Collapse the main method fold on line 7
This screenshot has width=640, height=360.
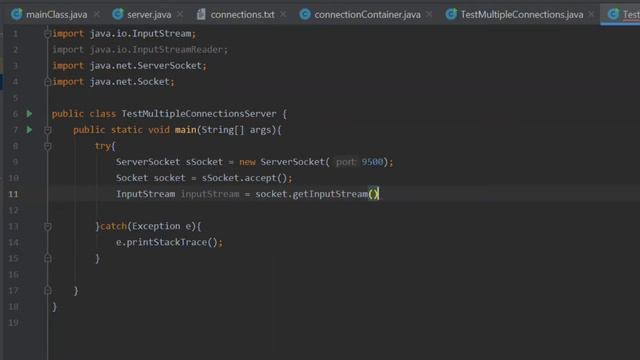[x=47, y=130]
